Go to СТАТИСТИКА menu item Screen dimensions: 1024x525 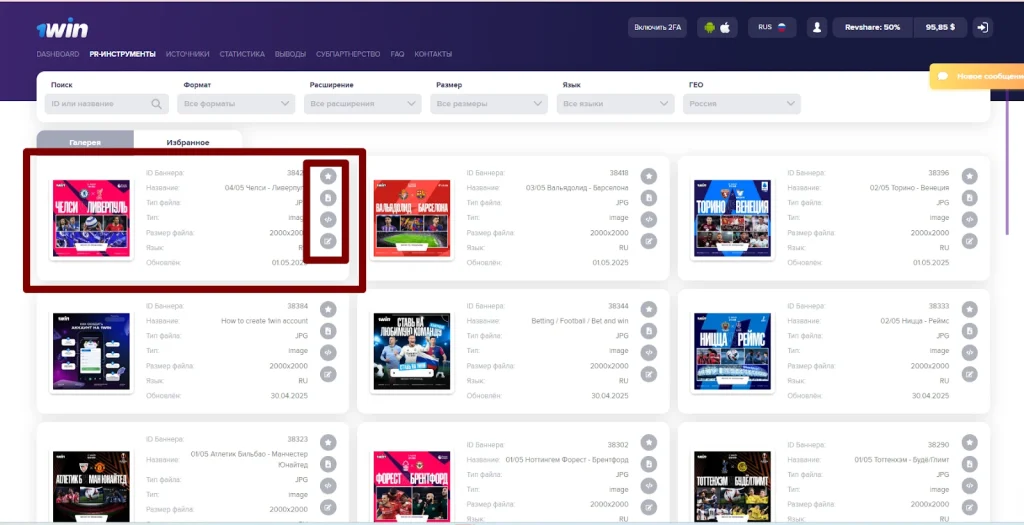[x=242, y=54]
